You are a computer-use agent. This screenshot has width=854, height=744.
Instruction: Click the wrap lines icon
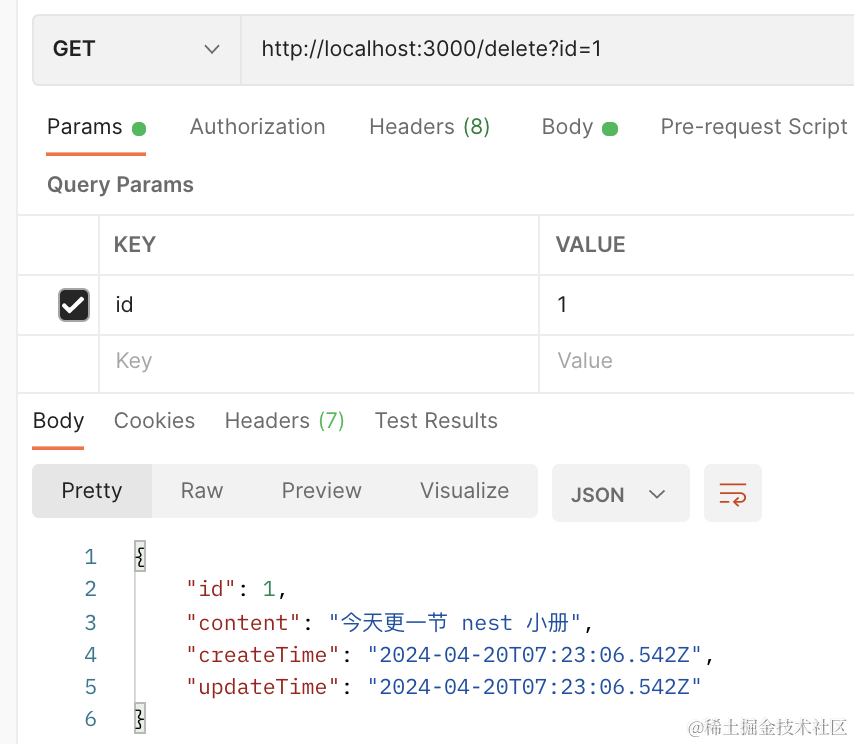click(732, 493)
